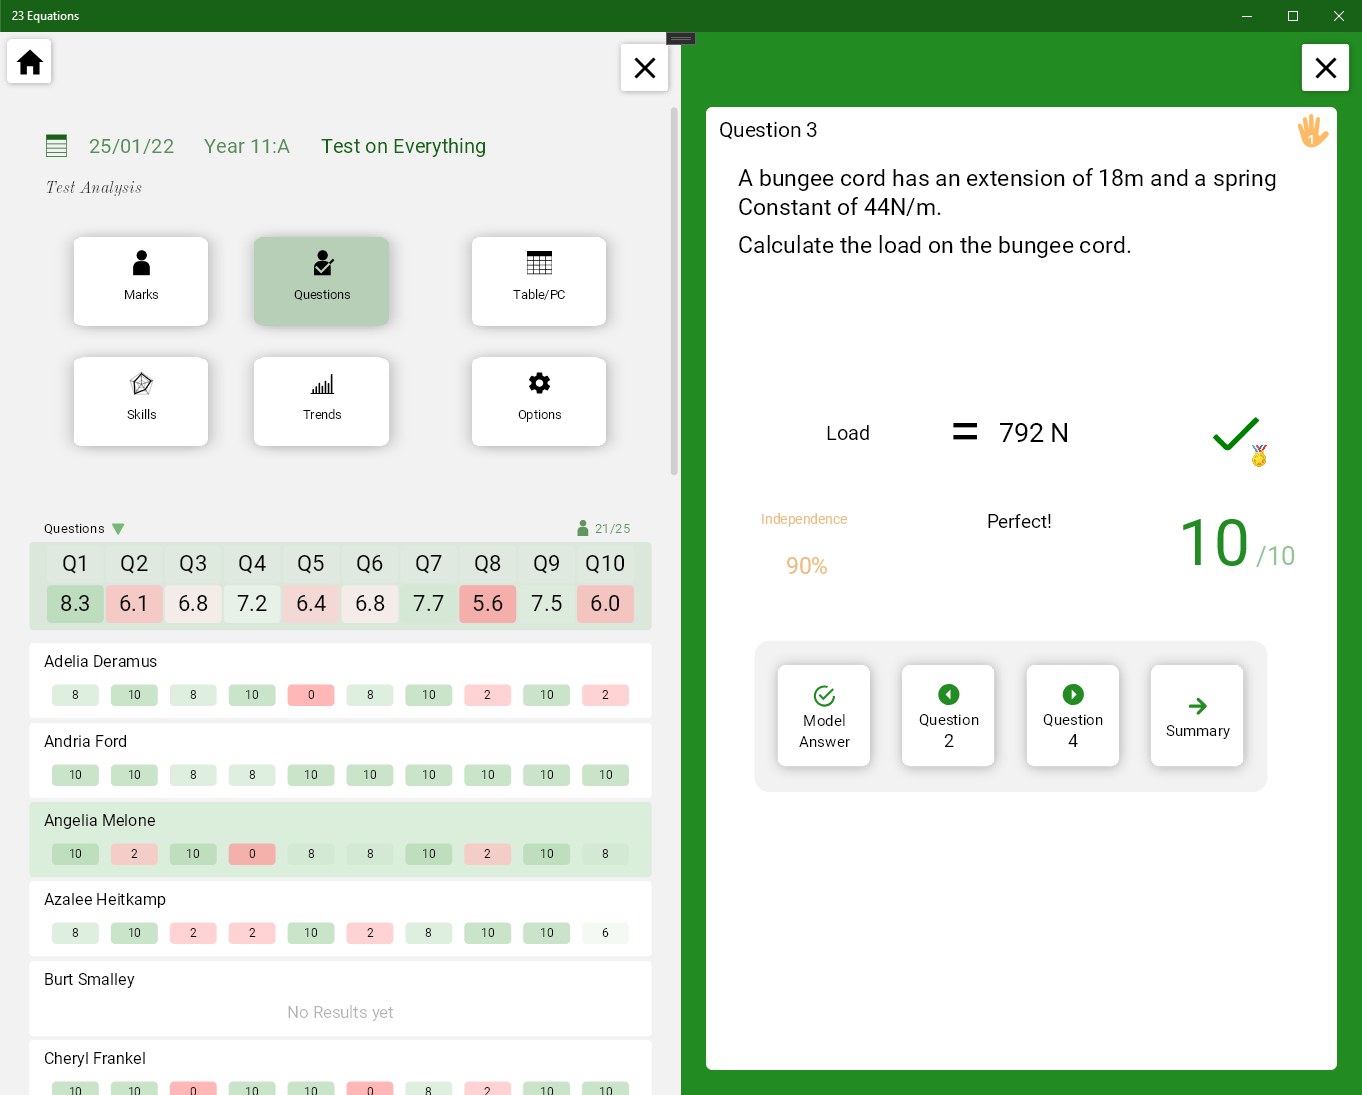Click the Q8 average score 5.6
The height and width of the screenshot is (1095, 1362).
coord(488,604)
